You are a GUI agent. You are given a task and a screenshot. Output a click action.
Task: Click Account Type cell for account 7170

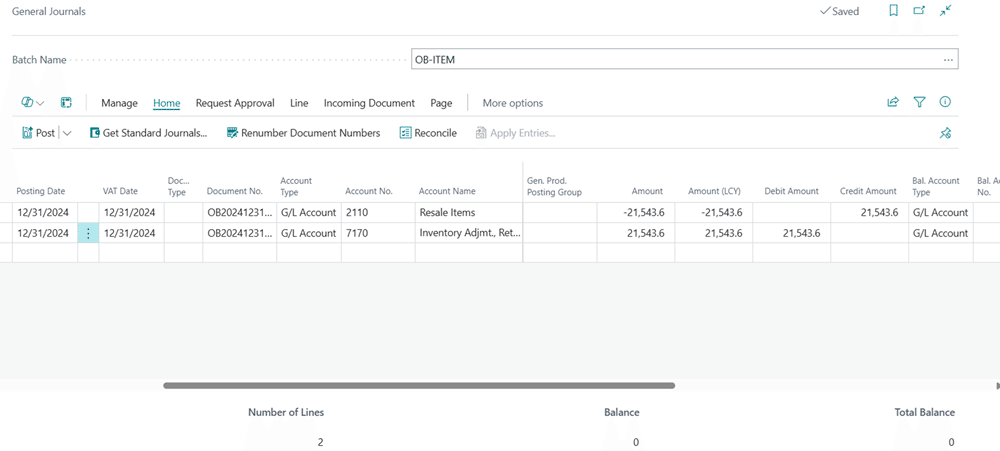click(x=309, y=233)
